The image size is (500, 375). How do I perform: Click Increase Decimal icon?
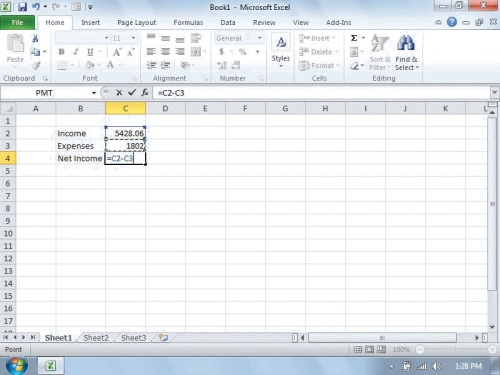(222, 65)
